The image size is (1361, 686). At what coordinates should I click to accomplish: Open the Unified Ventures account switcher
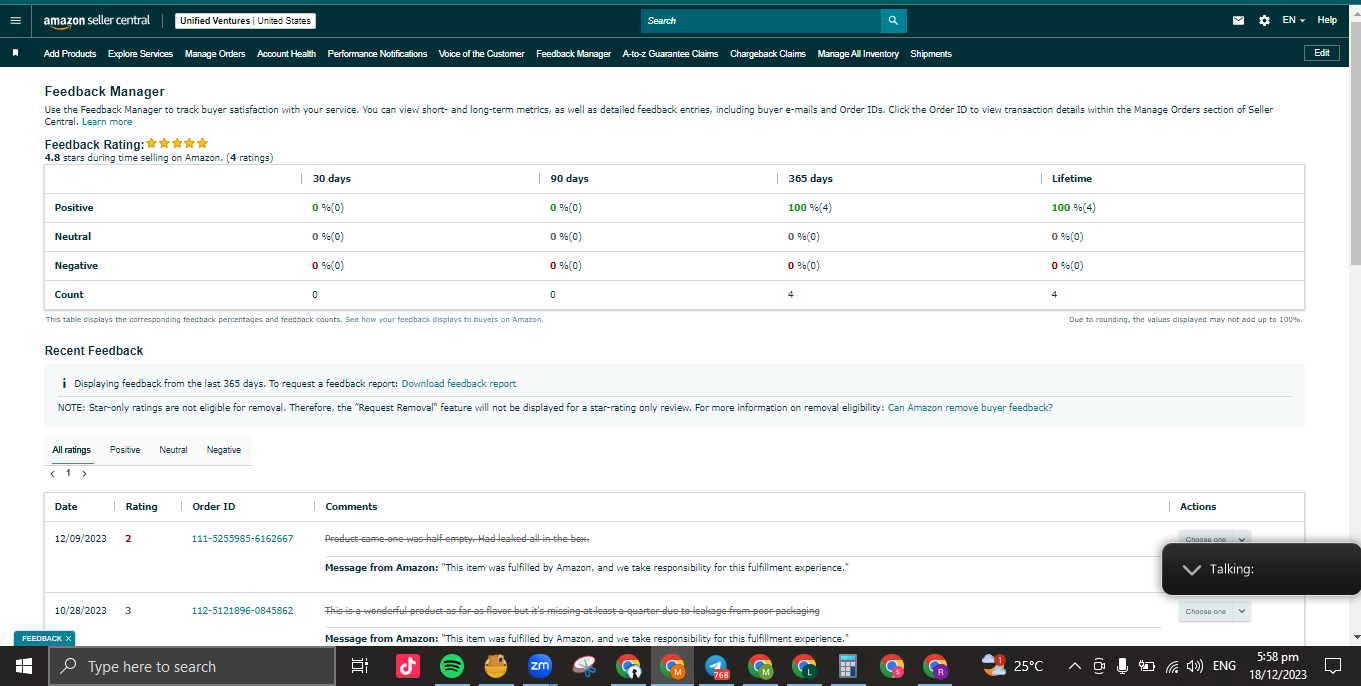(x=245, y=20)
